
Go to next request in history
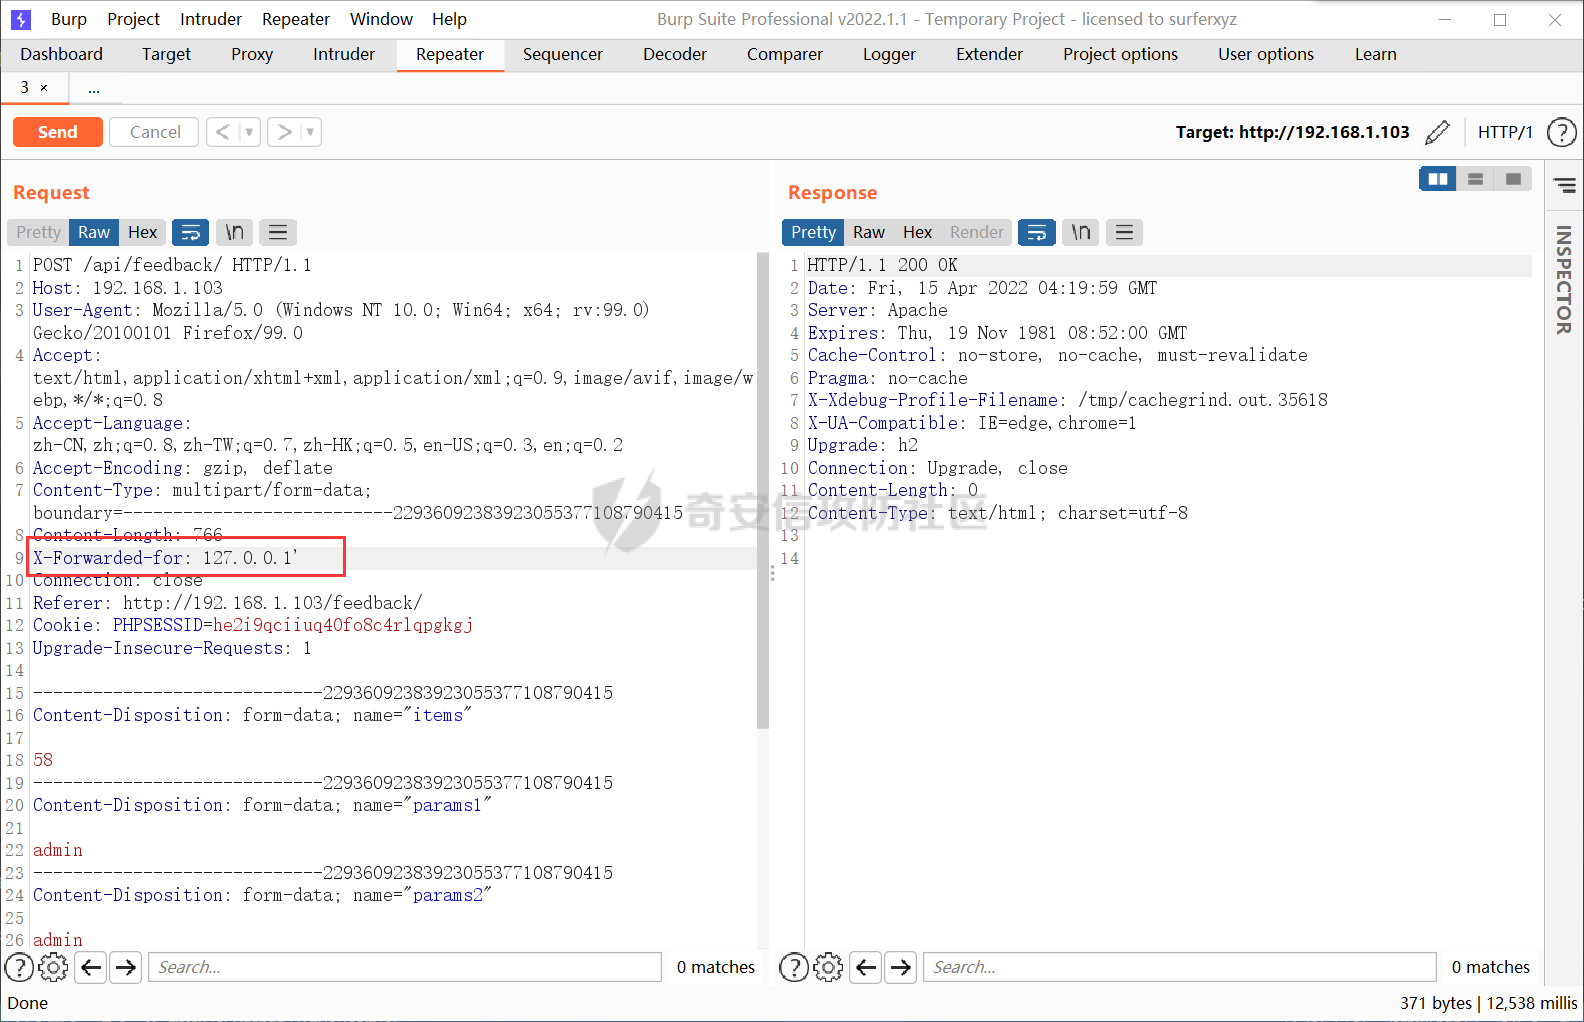pyautogui.click(x=284, y=132)
